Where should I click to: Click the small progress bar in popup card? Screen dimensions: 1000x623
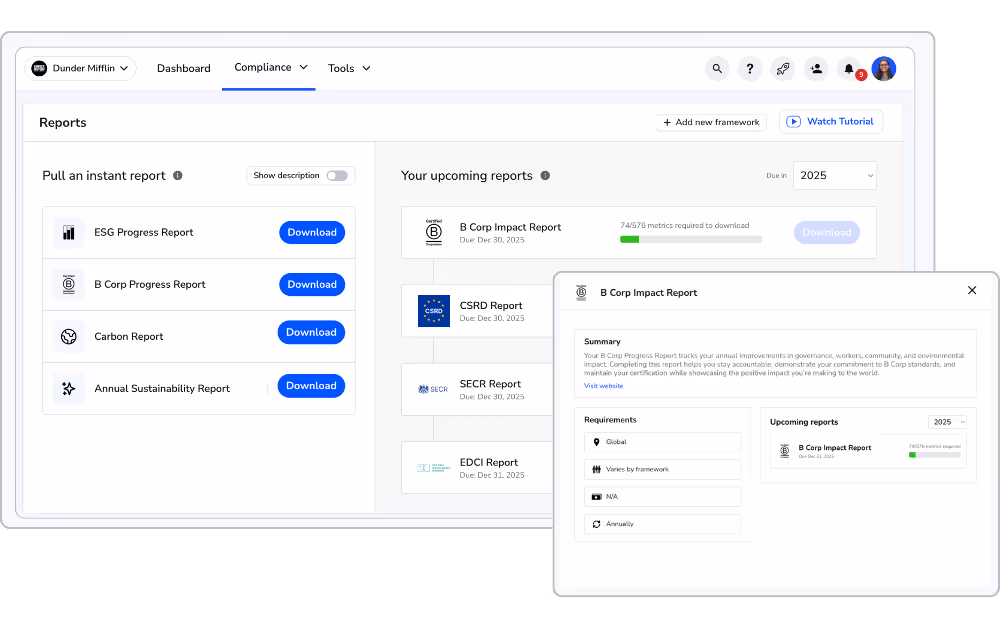point(934,455)
